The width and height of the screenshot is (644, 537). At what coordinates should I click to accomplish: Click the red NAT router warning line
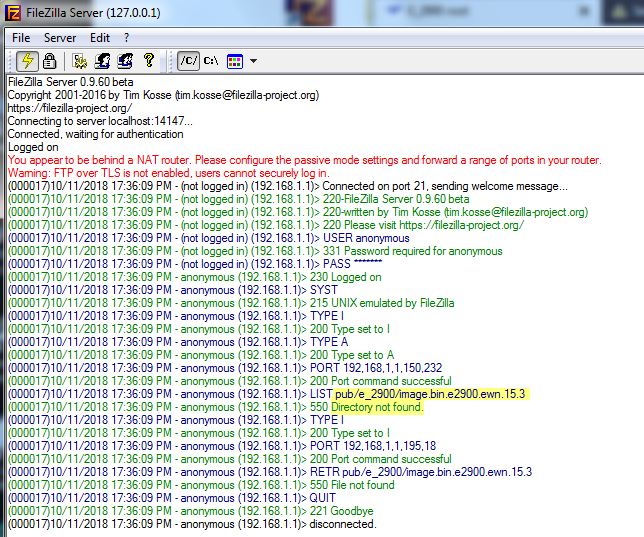pyautogui.click(x=305, y=160)
